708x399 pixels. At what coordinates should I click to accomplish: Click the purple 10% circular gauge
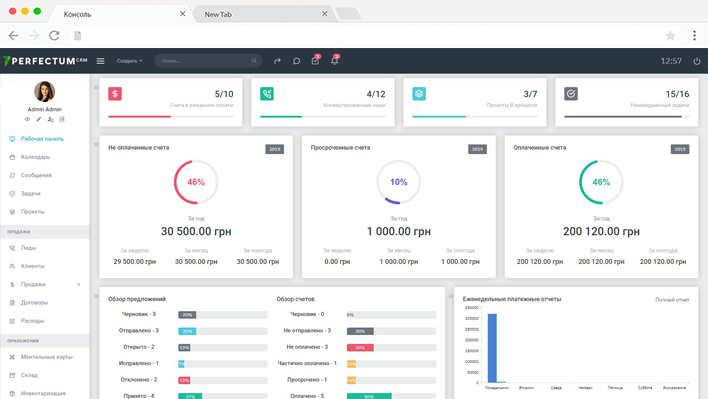399,182
